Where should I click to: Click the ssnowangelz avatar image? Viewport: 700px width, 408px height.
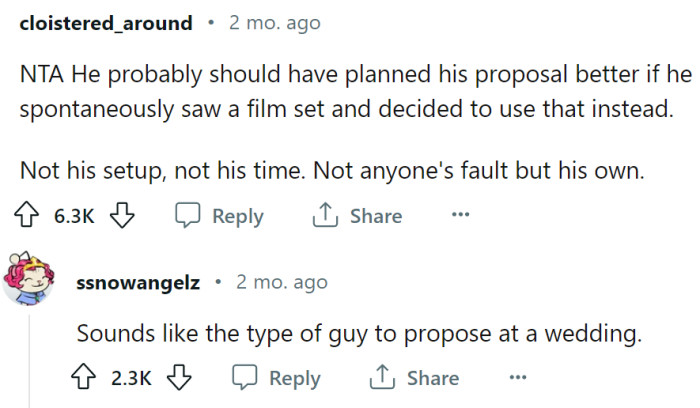coord(31,283)
